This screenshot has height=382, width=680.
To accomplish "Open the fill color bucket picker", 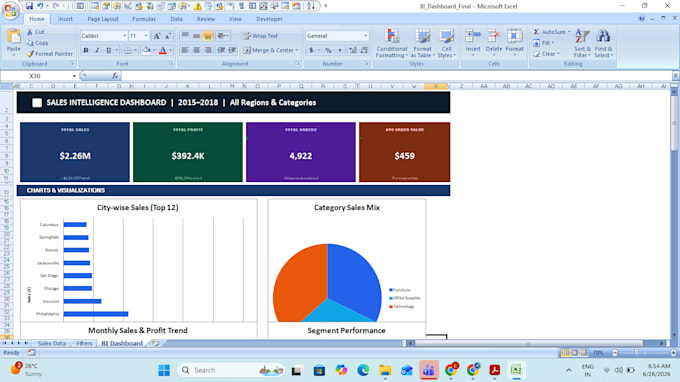I will (x=147, y=50).
